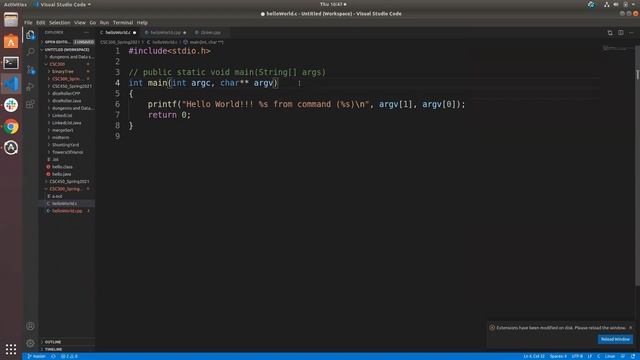Open the Terminal menu
640x360 pixels.
pos(123,23)
